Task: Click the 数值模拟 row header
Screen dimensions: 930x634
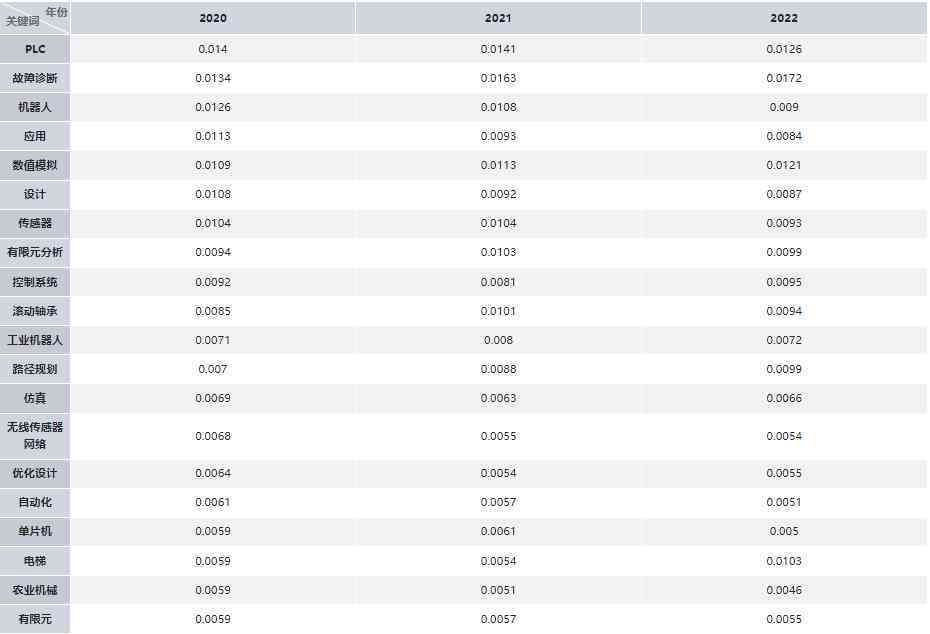Action: (x=35, y=165)
